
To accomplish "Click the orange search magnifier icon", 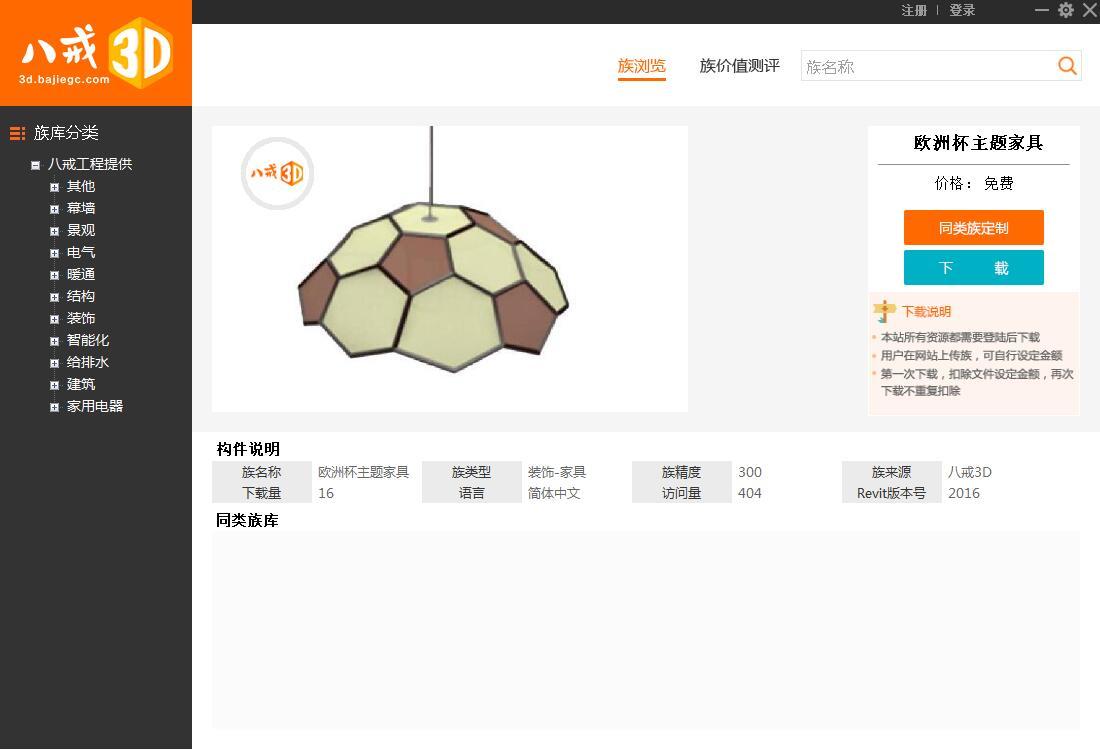I will click(1066, 65).
